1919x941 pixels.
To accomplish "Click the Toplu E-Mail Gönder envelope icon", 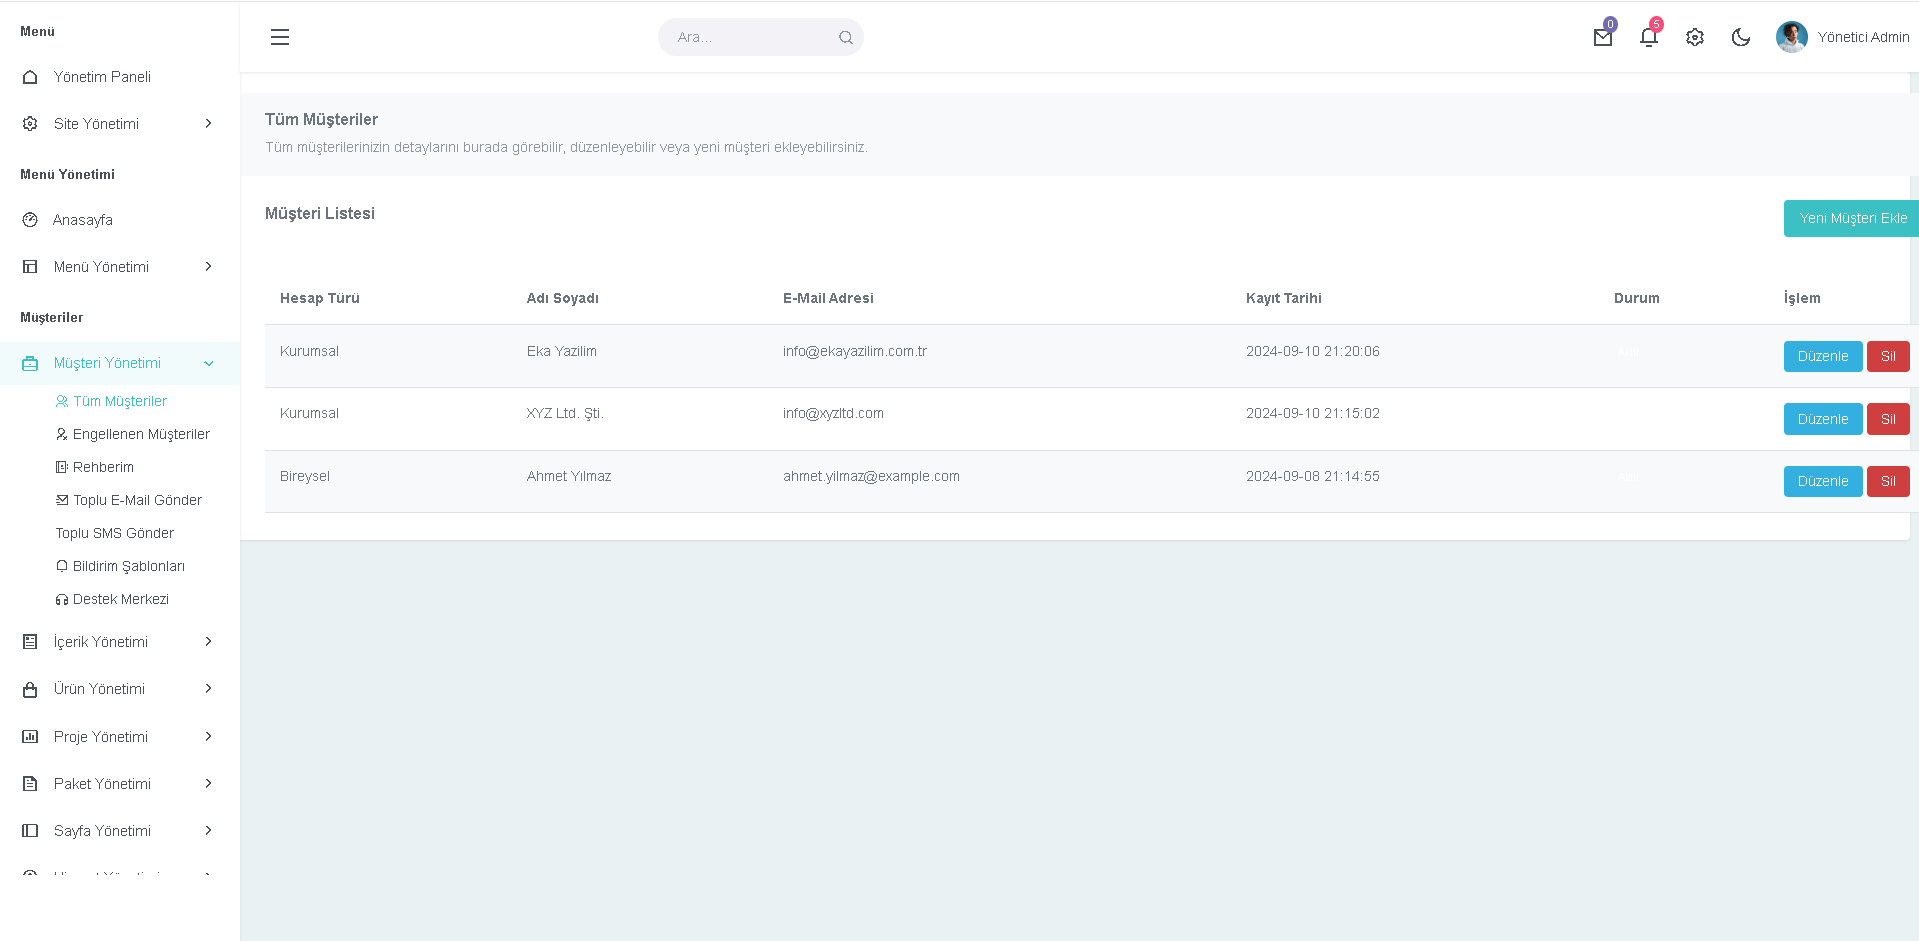I will 62,500.
